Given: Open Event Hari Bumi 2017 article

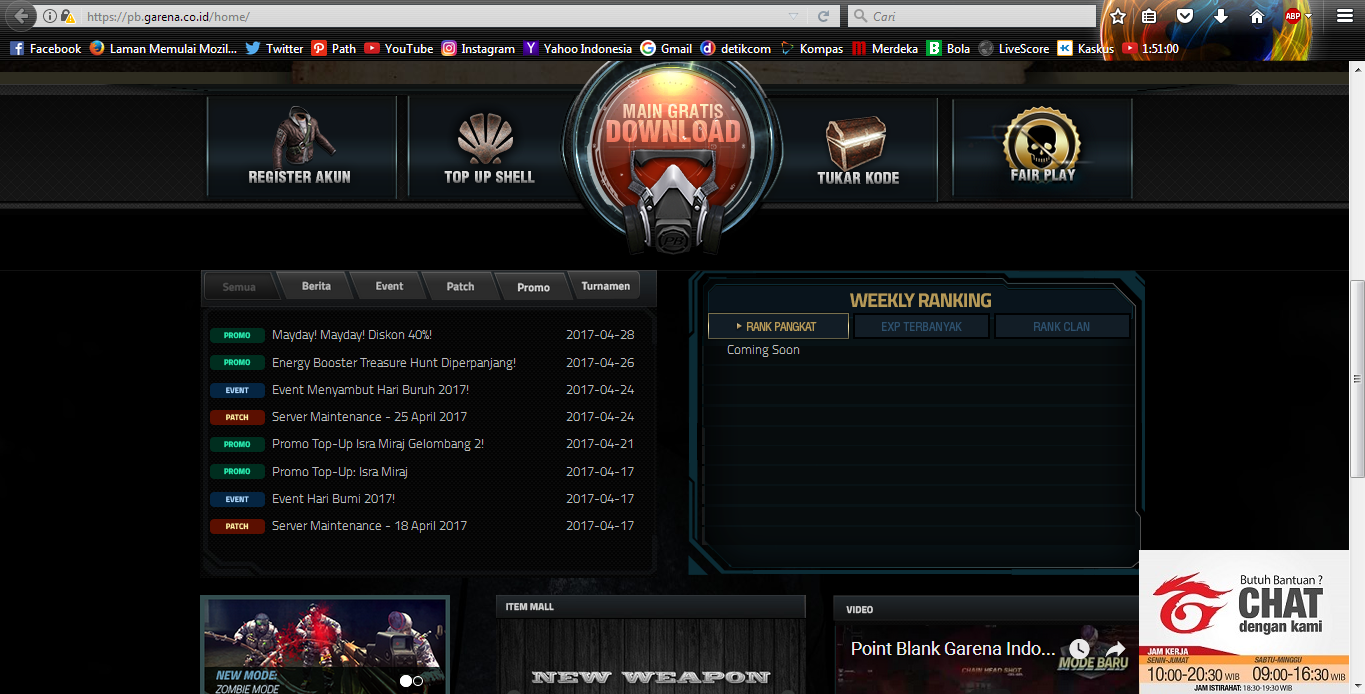Looking at the screenshot, I should 333,498.
